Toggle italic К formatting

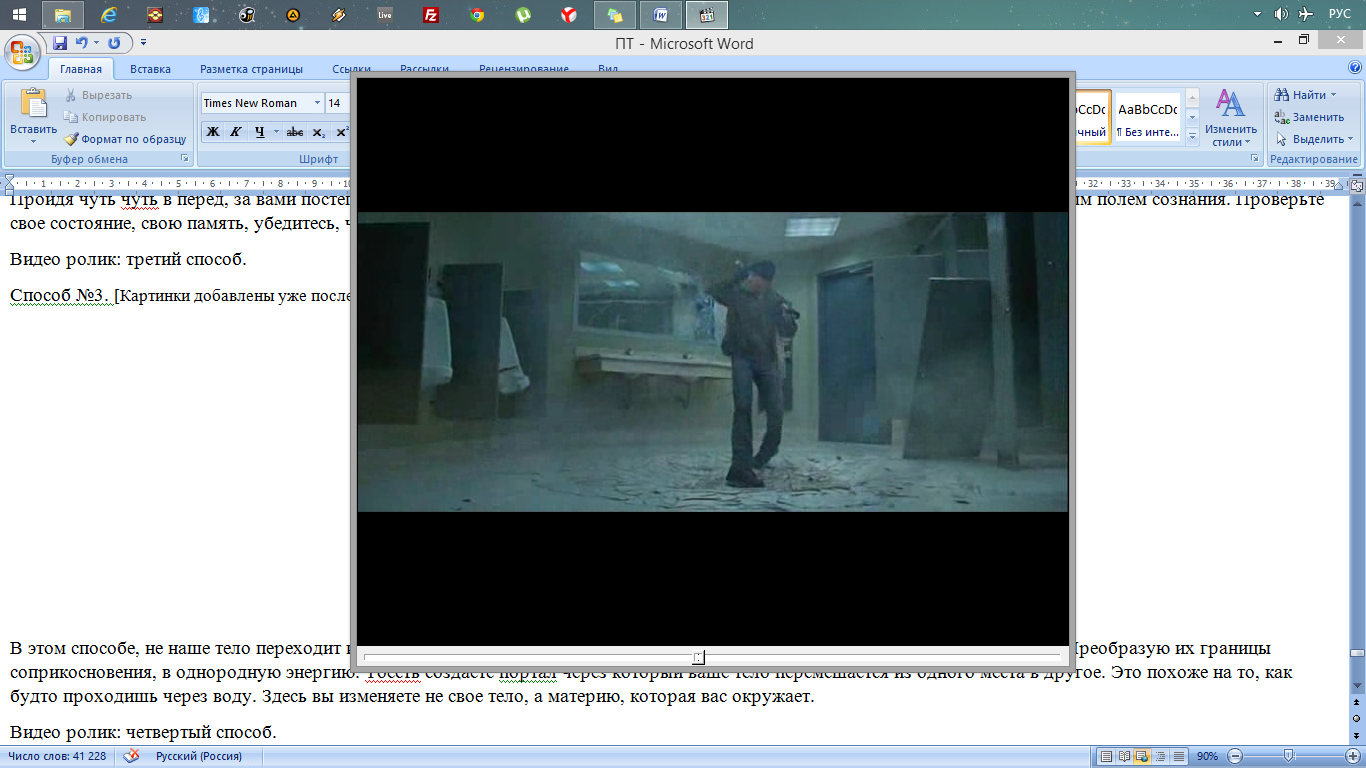coord(236,132)
